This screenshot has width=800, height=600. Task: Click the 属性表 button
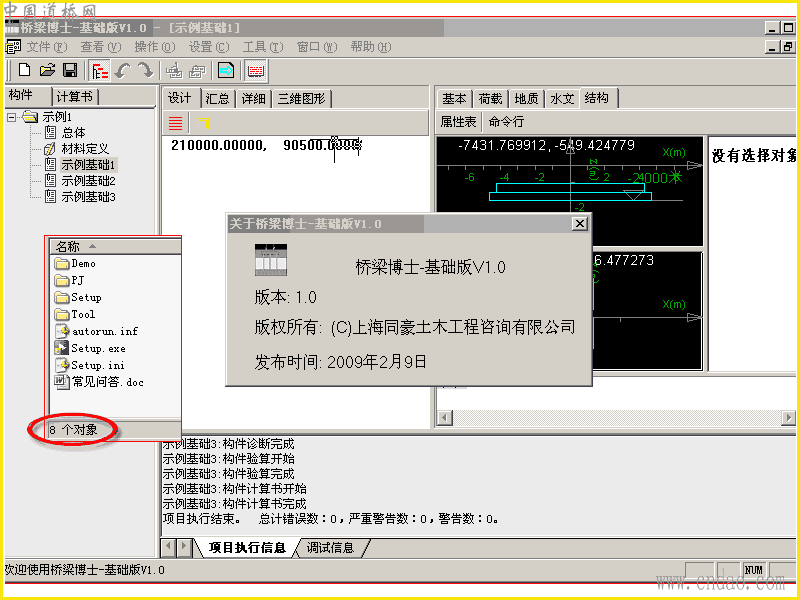pos(459,122)
